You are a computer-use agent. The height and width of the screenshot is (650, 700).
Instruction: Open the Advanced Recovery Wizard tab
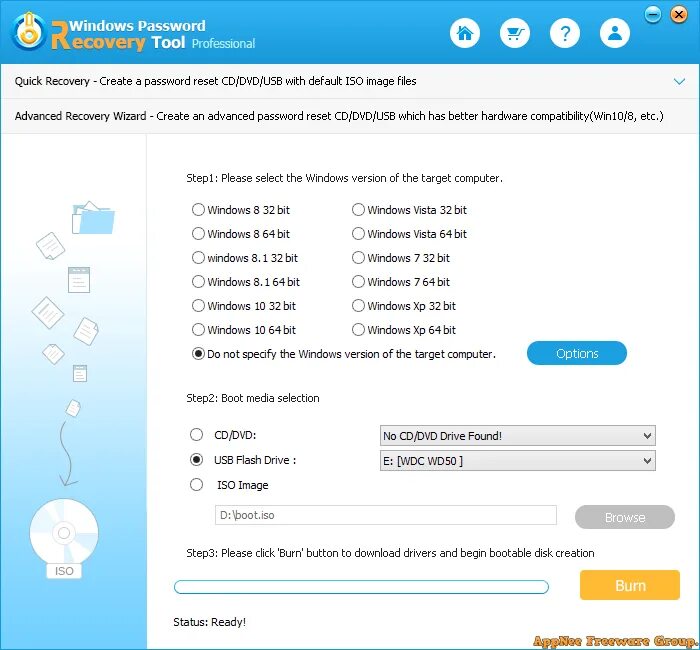[x=350, y=116]
